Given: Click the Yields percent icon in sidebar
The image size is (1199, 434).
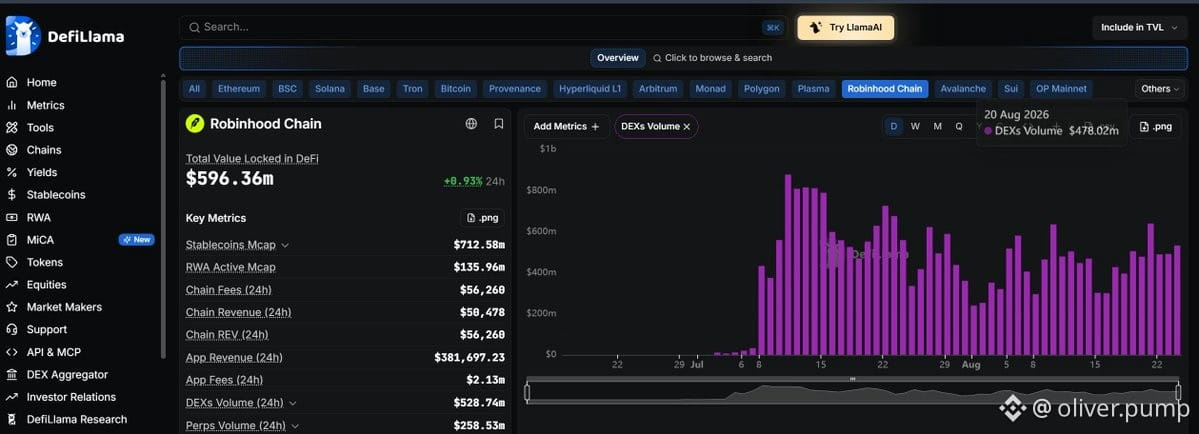Looking at the screenshot, I should click(x=11, y=173).
